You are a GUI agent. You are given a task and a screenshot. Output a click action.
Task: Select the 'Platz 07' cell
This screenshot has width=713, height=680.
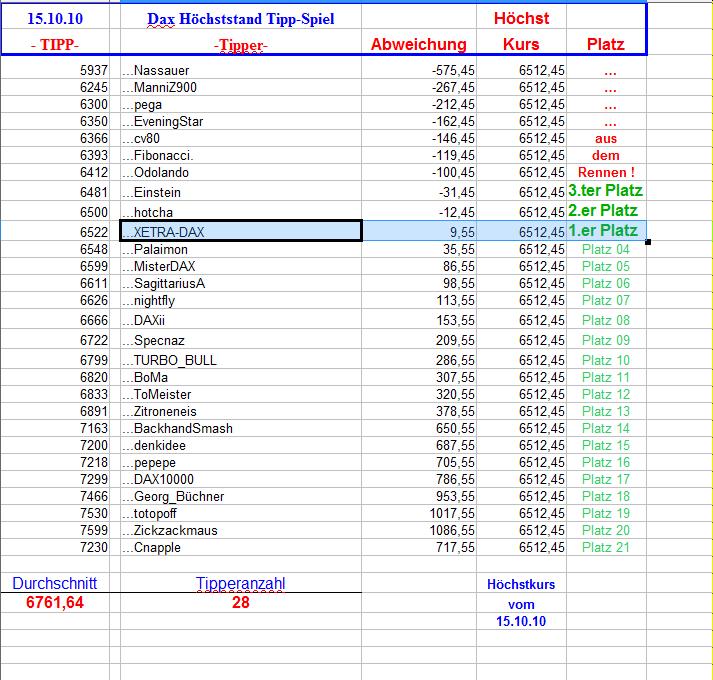point(606,300)
